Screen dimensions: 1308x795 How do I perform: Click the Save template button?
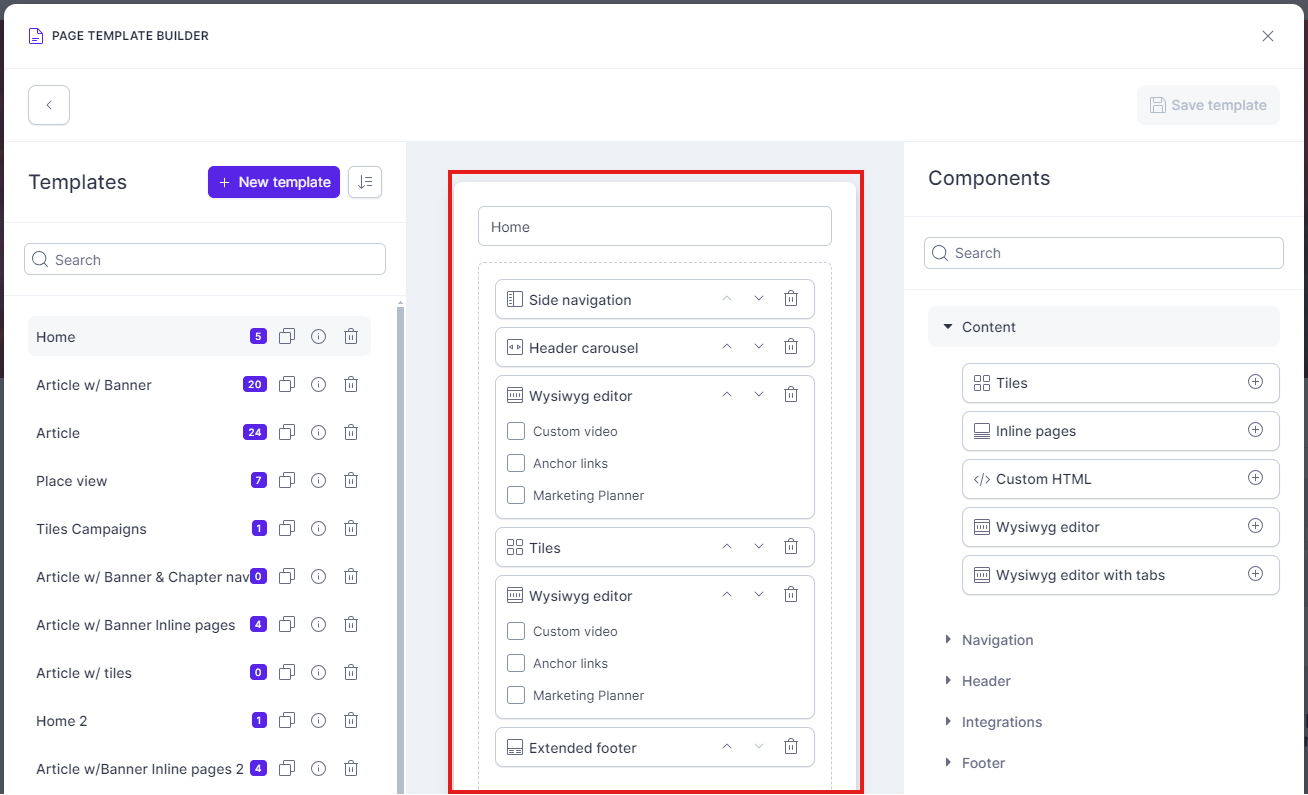coord(1208,104)
